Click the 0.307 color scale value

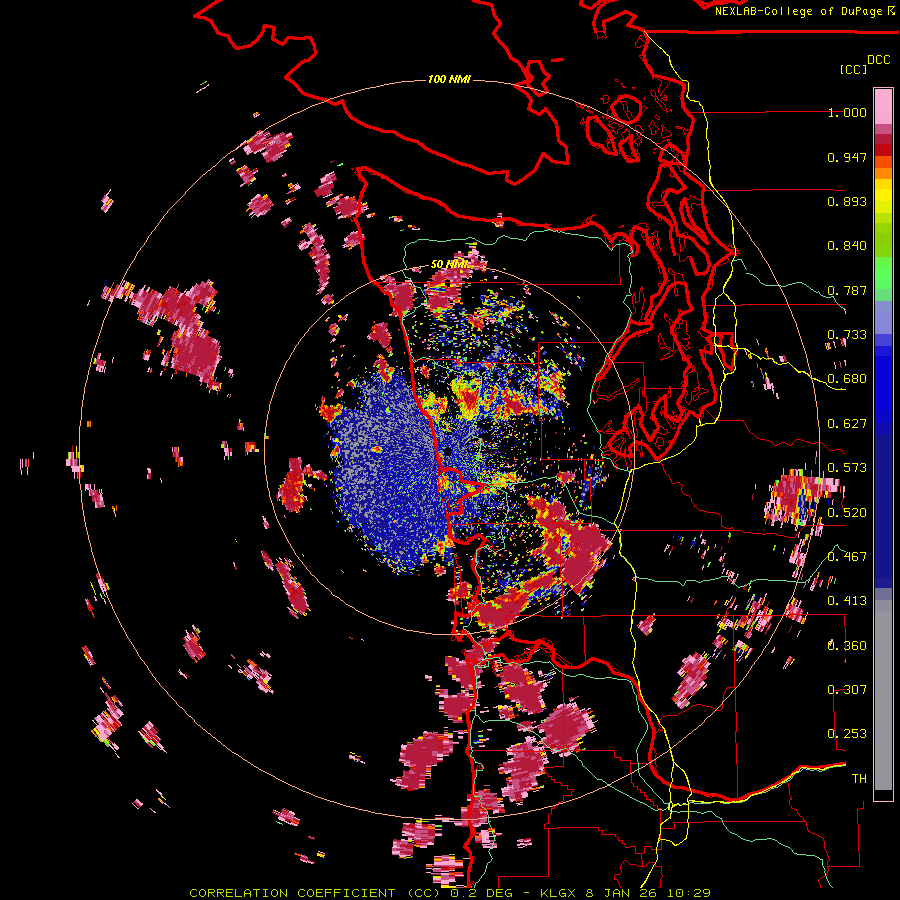tap(847, 689)
